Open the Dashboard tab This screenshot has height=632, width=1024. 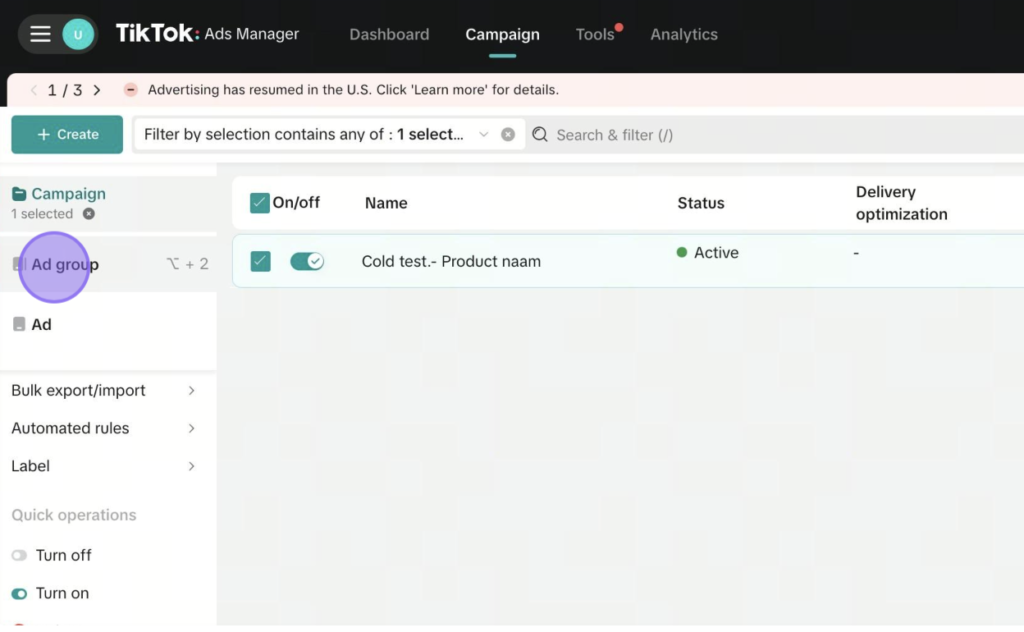tap(389, 35)
